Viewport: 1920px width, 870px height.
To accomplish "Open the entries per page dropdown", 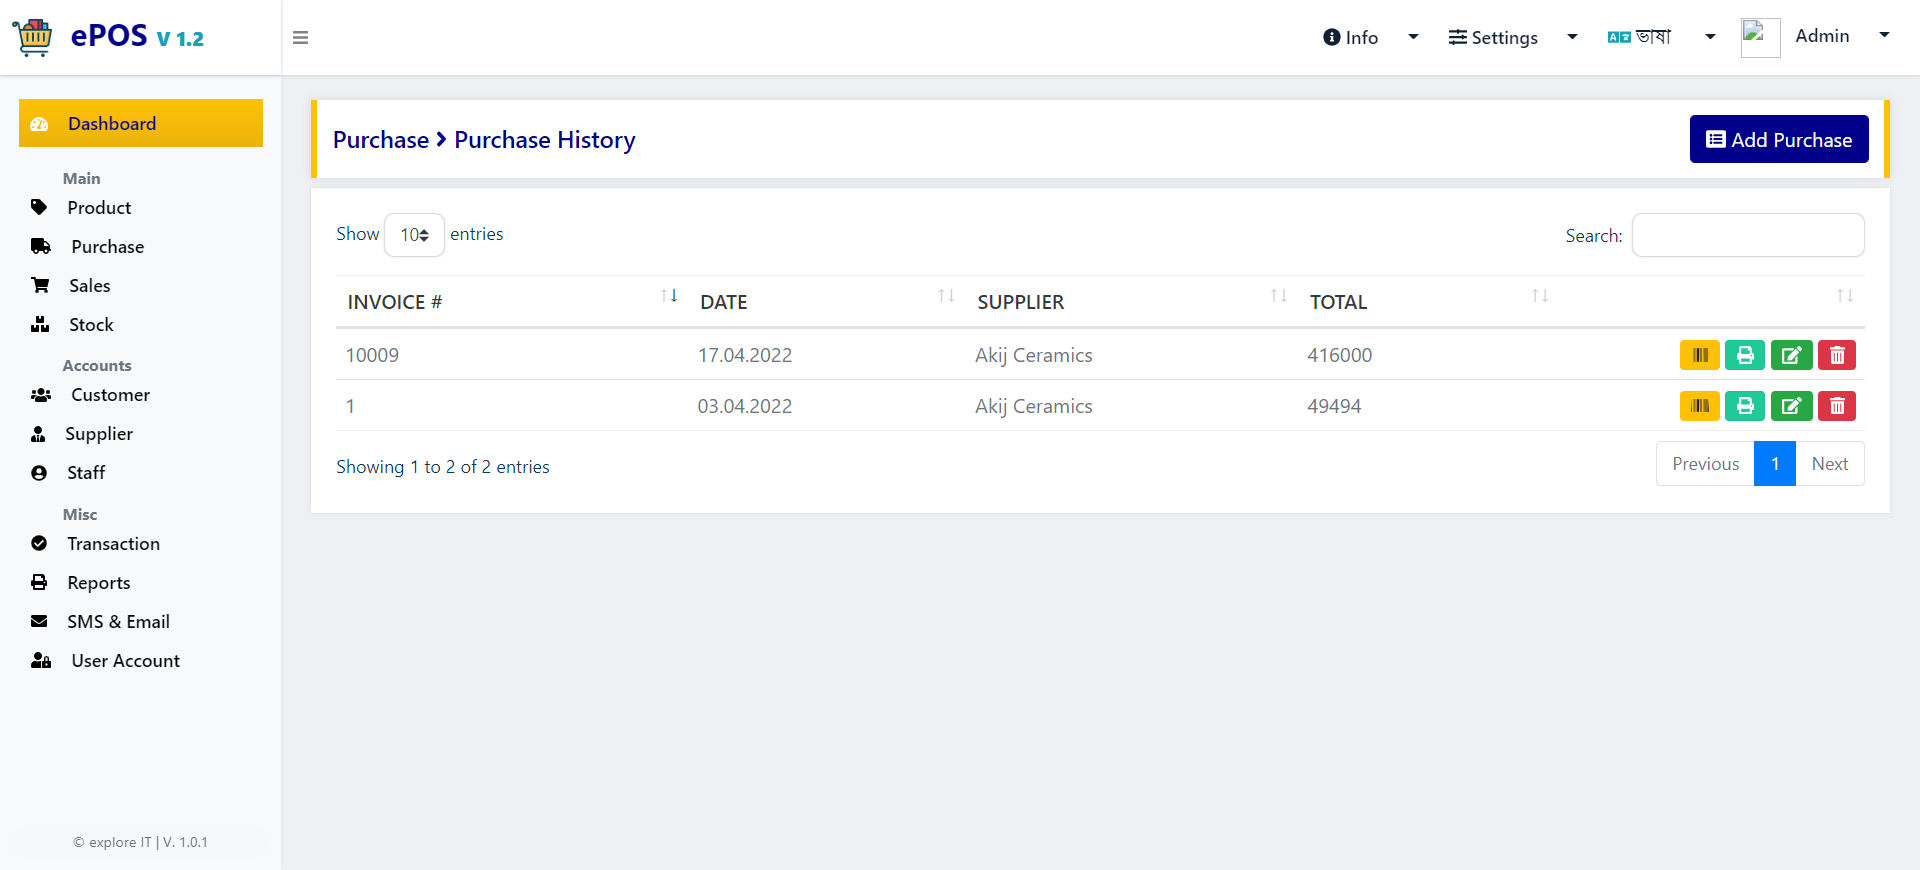I will coord(414,235).
